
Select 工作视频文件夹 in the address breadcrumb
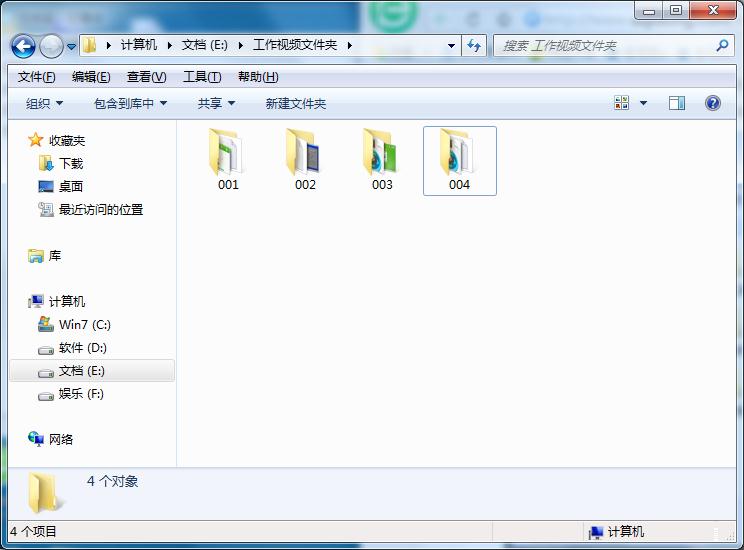tap(295, 45)
